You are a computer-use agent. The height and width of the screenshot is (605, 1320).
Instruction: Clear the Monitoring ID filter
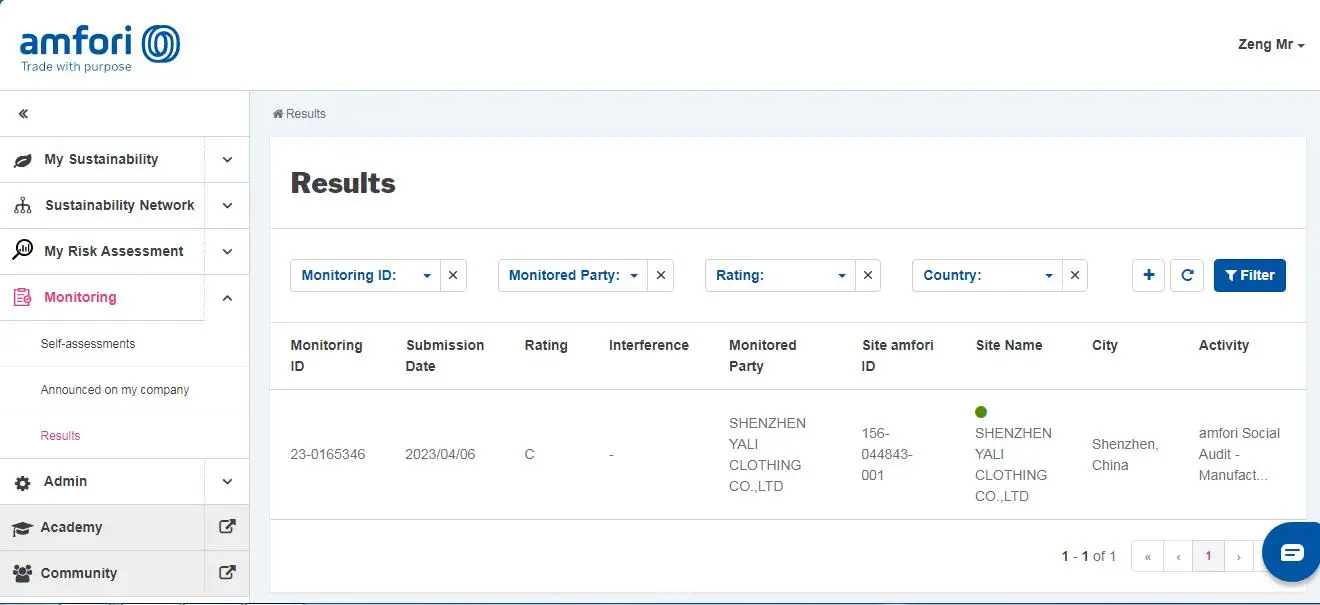pos(453,275)
